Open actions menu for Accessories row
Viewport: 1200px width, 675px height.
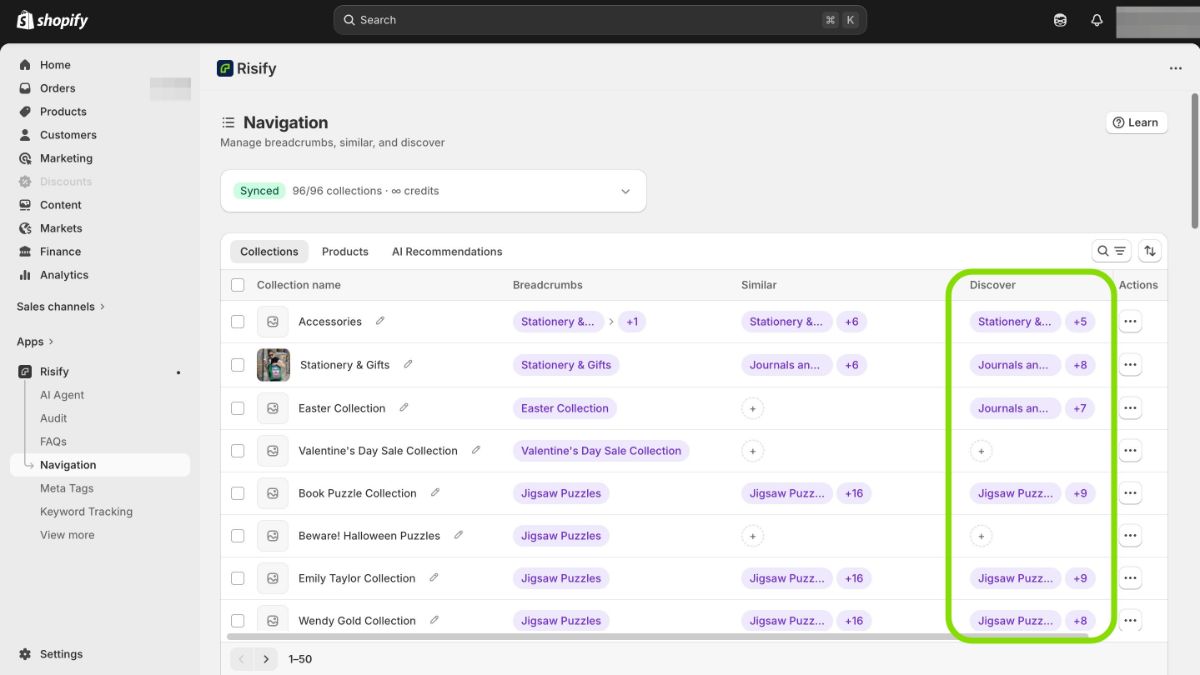coord(1130,322)
